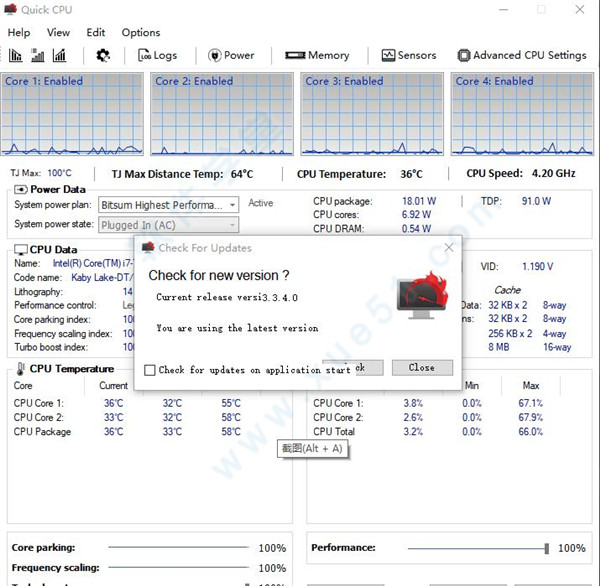The image size is (600, 586).
Task: Open settings with the gear icon
Action: pyautogui.click(x=102, y=56)
